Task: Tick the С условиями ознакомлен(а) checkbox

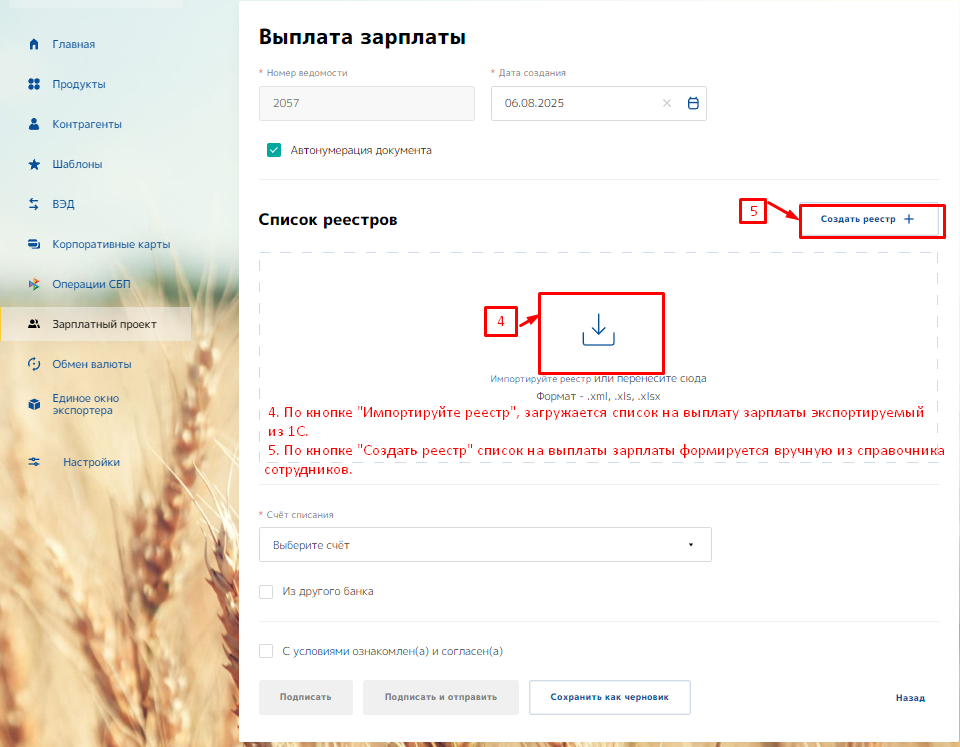Action: tap(266, 651)
